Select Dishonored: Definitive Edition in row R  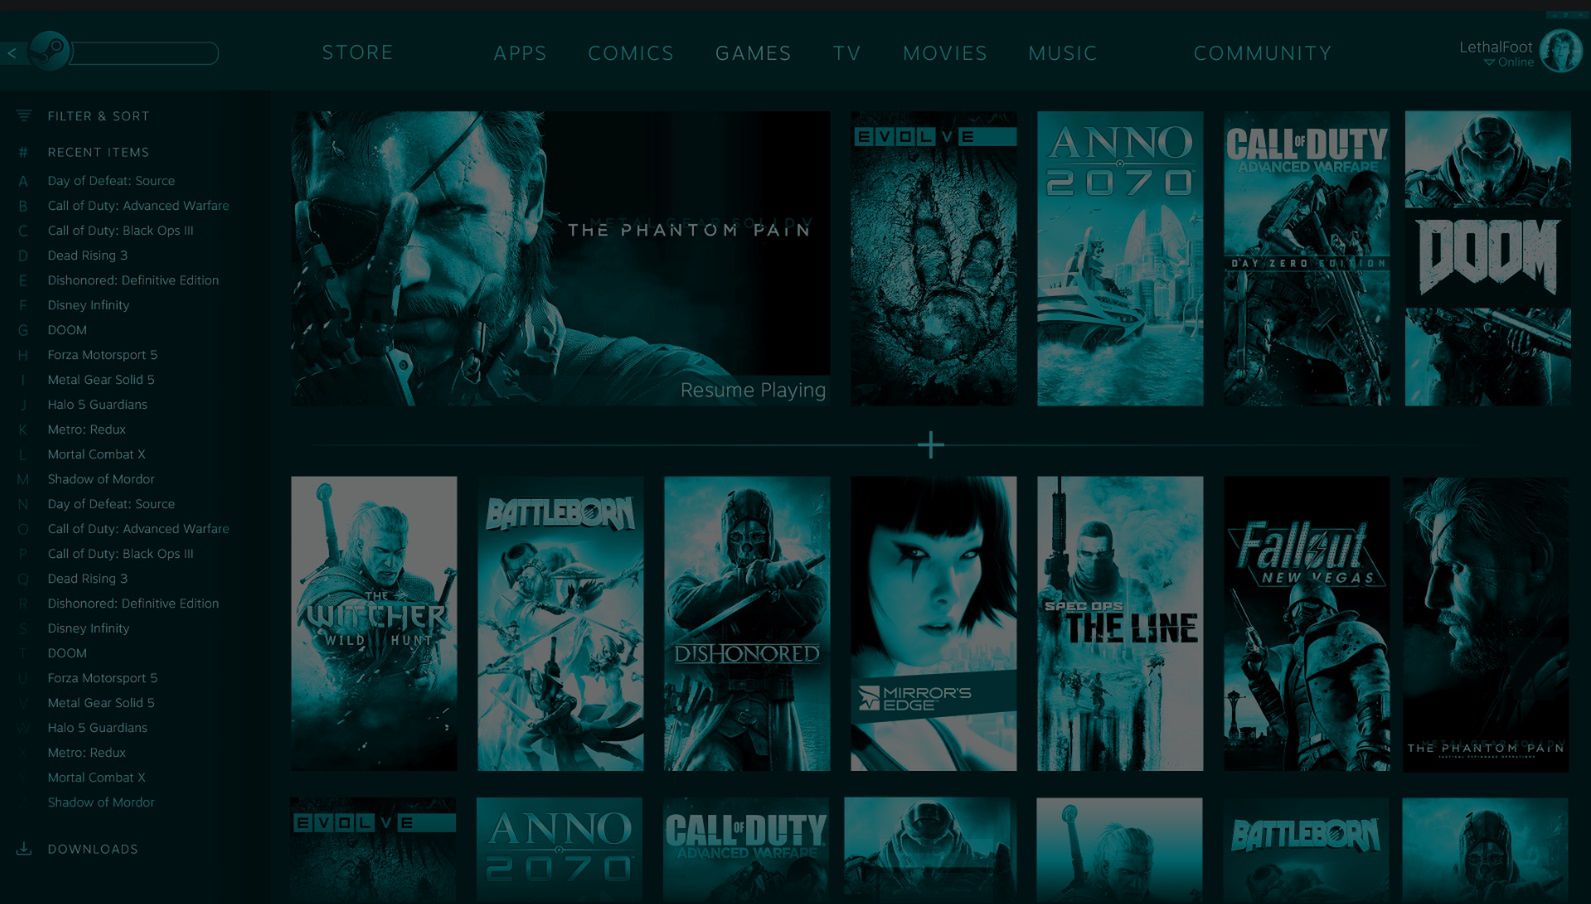click(x=133, y=604)
